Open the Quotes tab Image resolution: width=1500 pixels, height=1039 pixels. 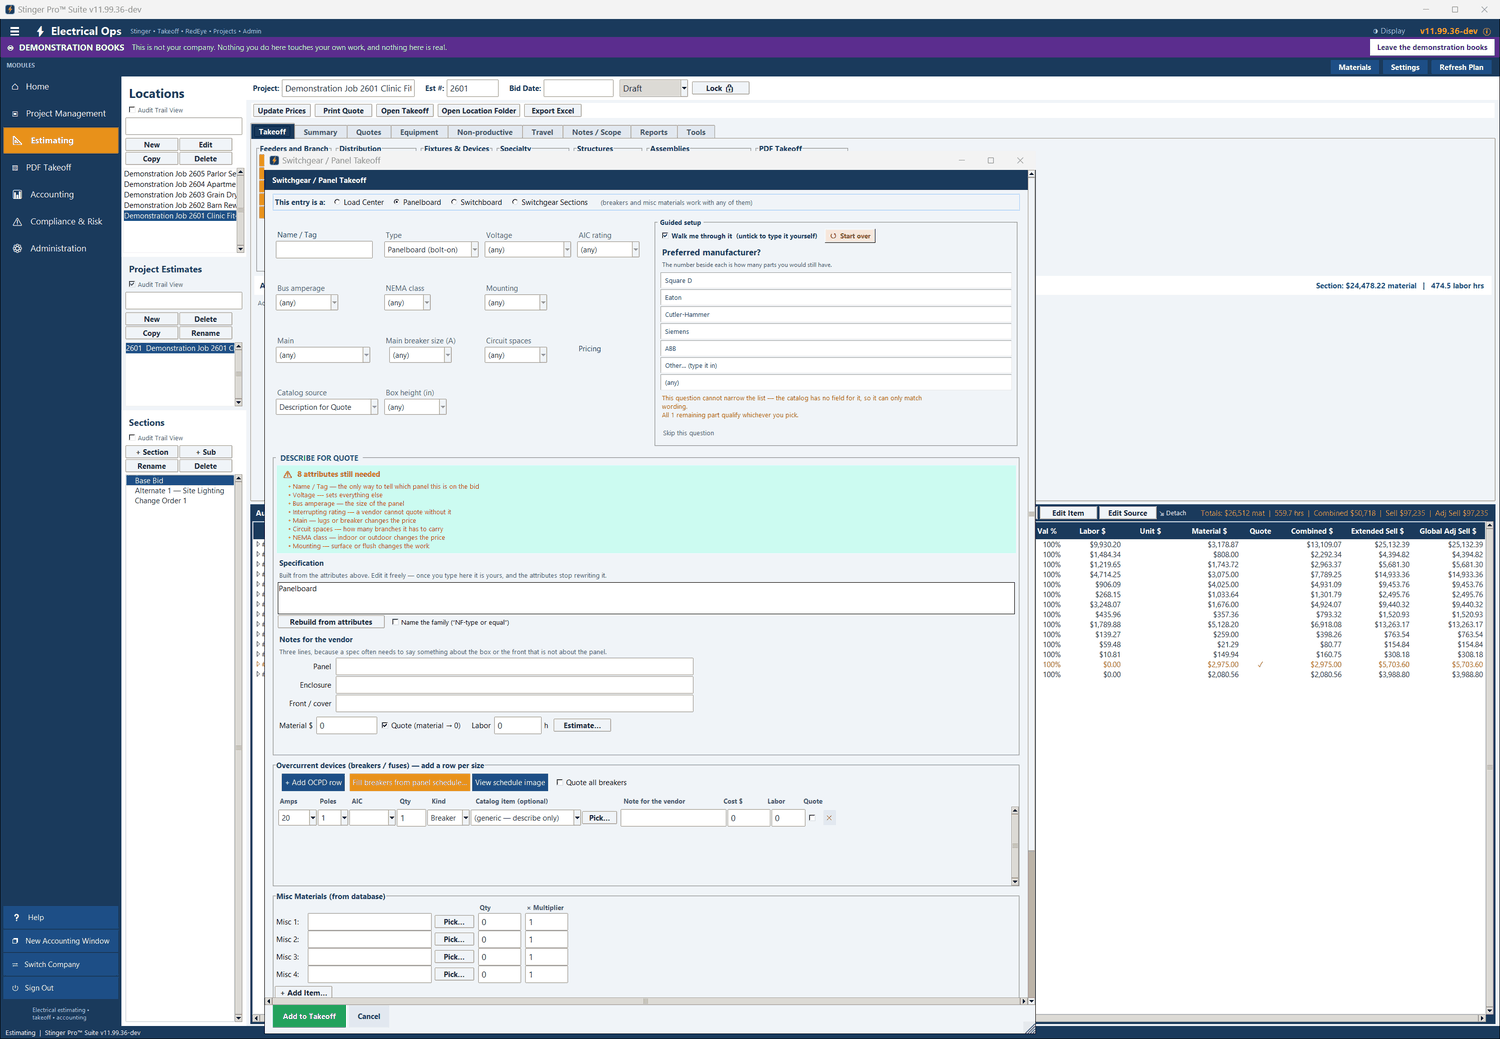pos(369,132)
